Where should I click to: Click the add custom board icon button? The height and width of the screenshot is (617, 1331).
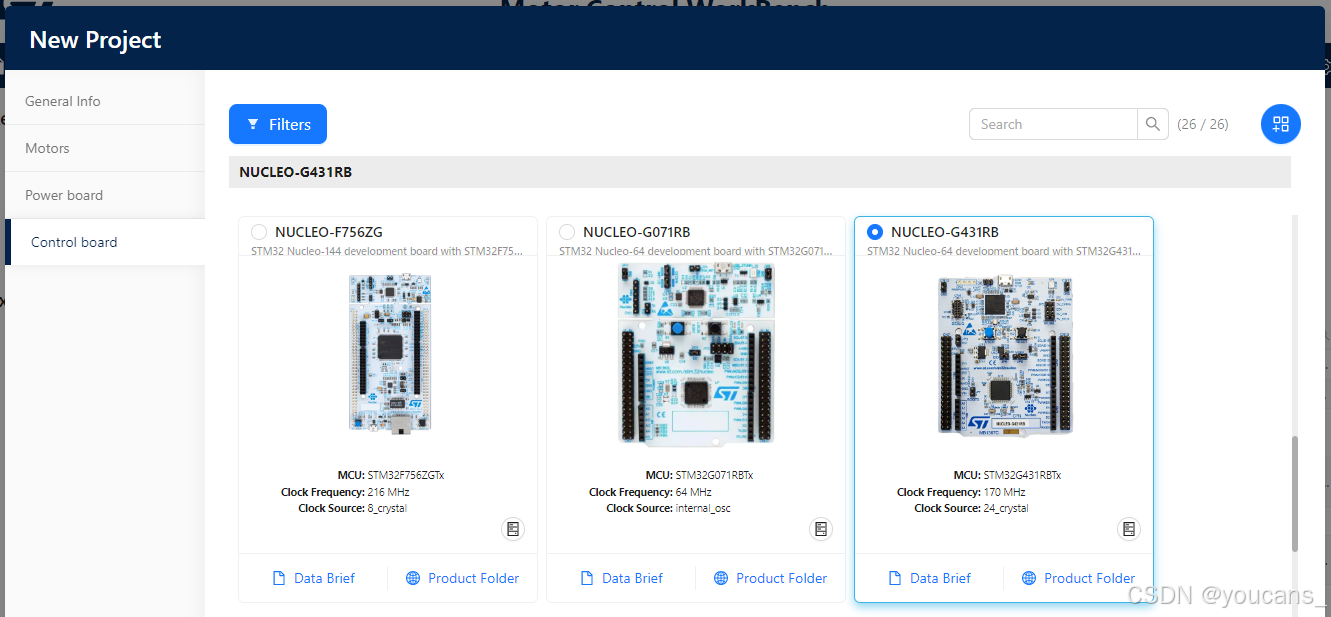[x=1281, y=124]
